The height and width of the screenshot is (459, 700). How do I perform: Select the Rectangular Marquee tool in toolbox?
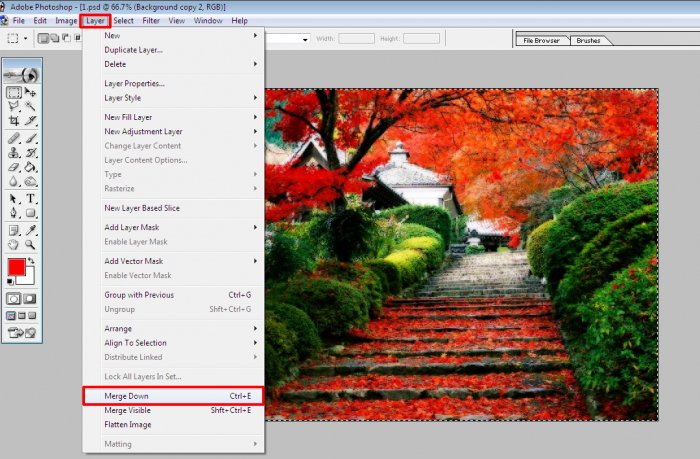tap(13, 92)
